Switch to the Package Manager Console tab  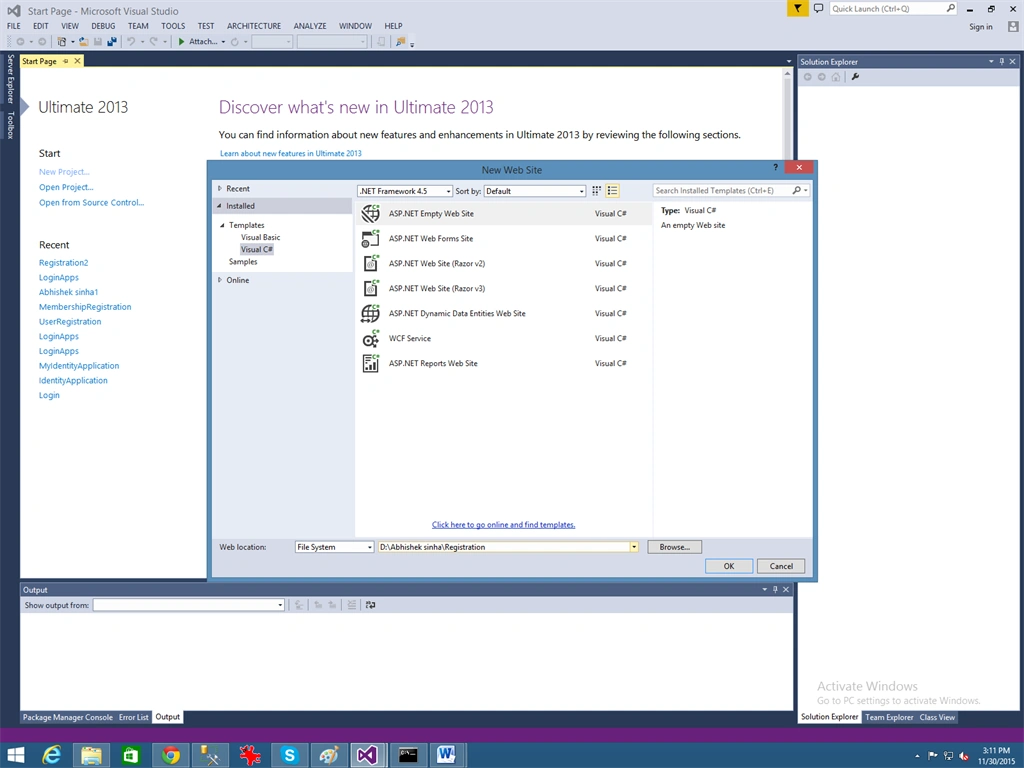tap(67, 717)
